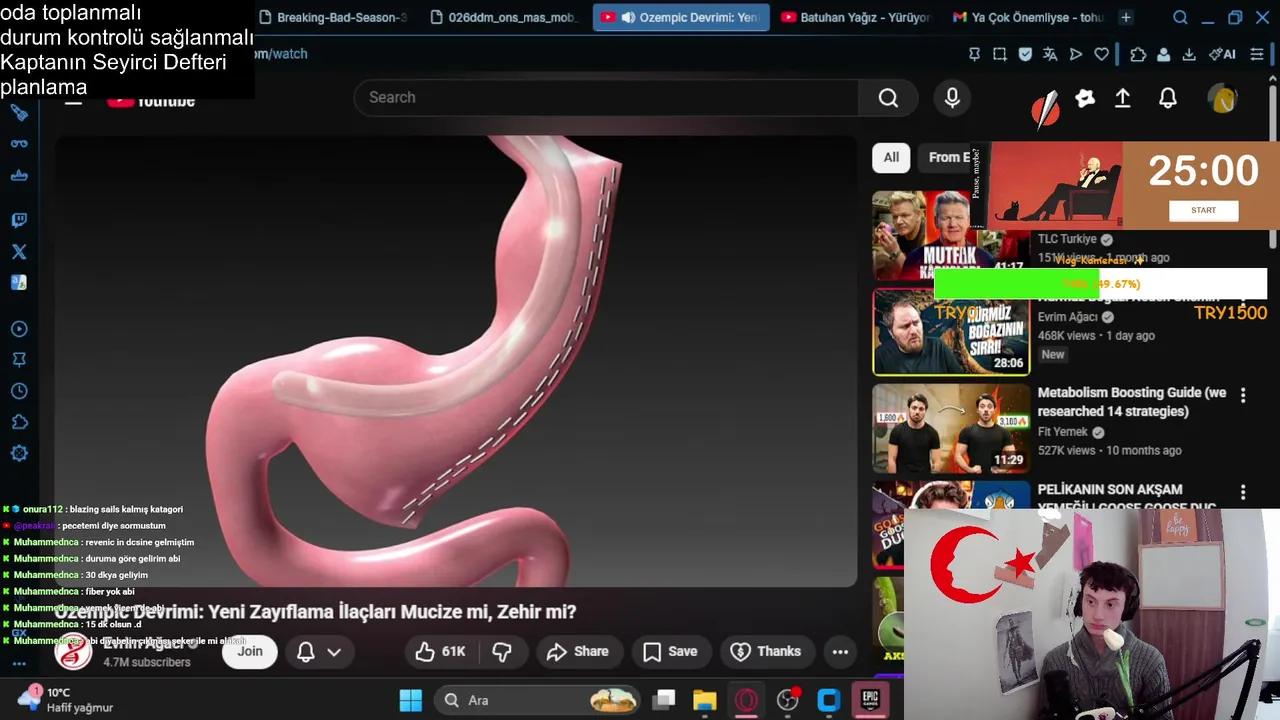
Task: Open weather widget 10°C Hafif yağmur
Action: (x=65, y=699)
